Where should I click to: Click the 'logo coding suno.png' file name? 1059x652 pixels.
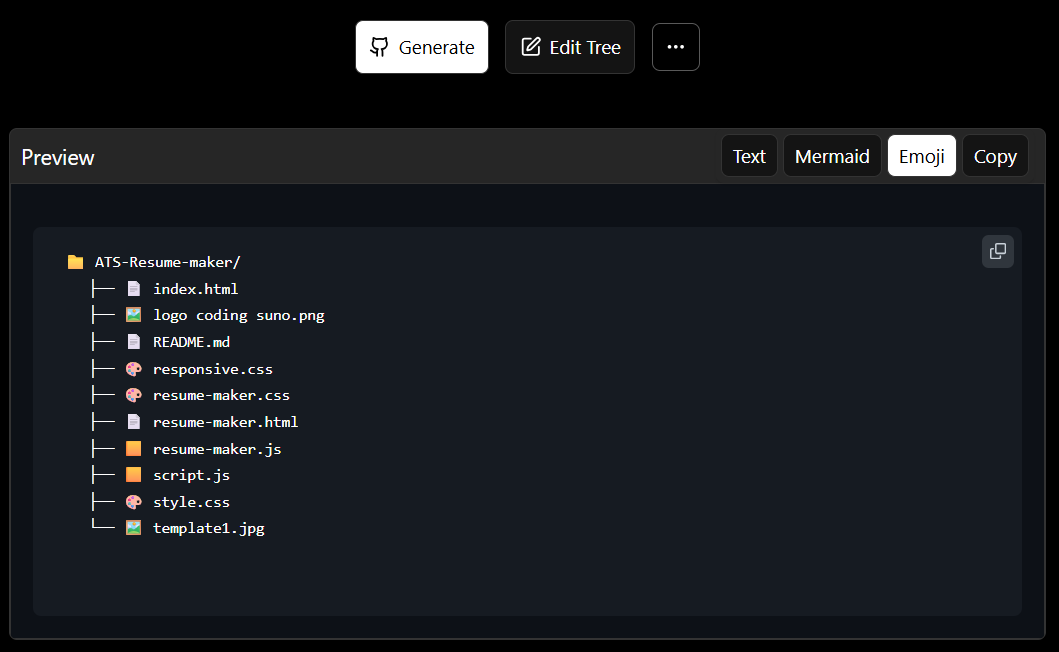tap(238, 316)
